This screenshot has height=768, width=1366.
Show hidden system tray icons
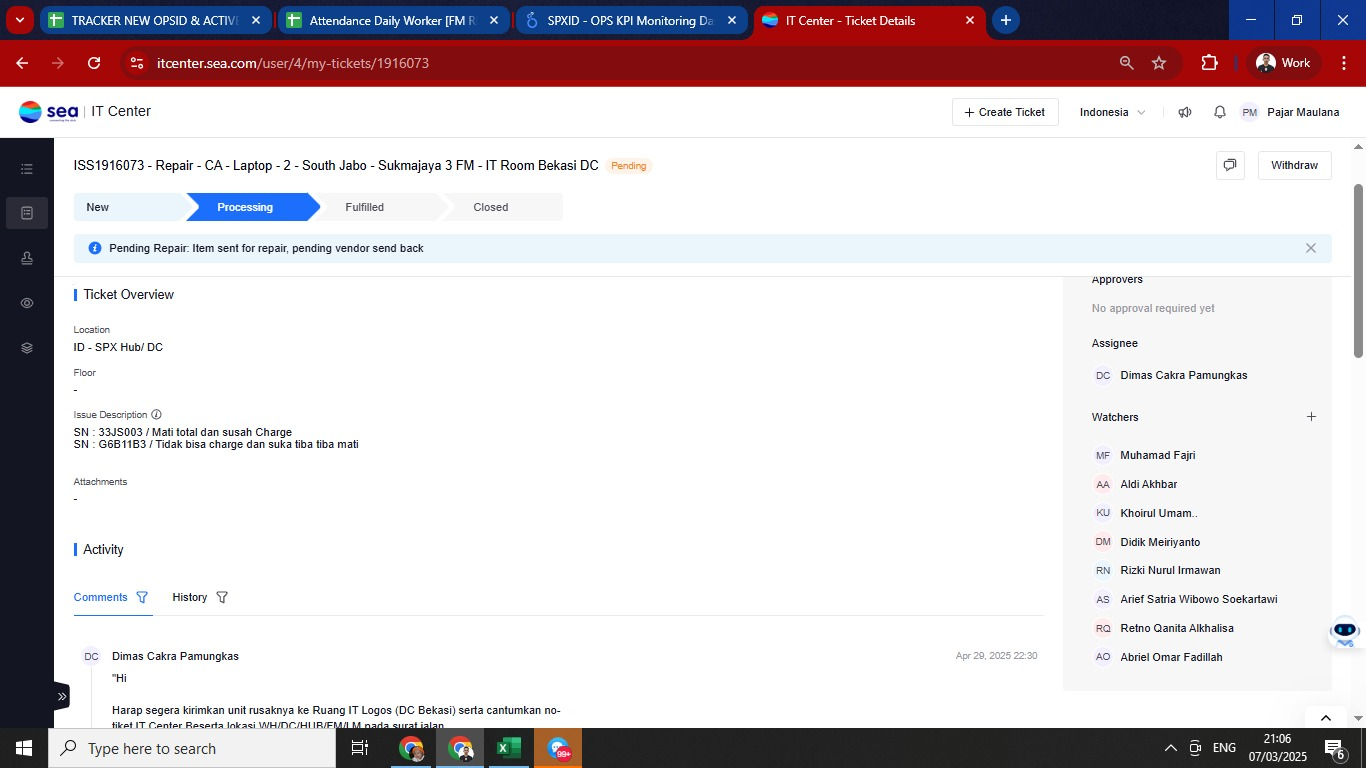(x=1170, y=748)
